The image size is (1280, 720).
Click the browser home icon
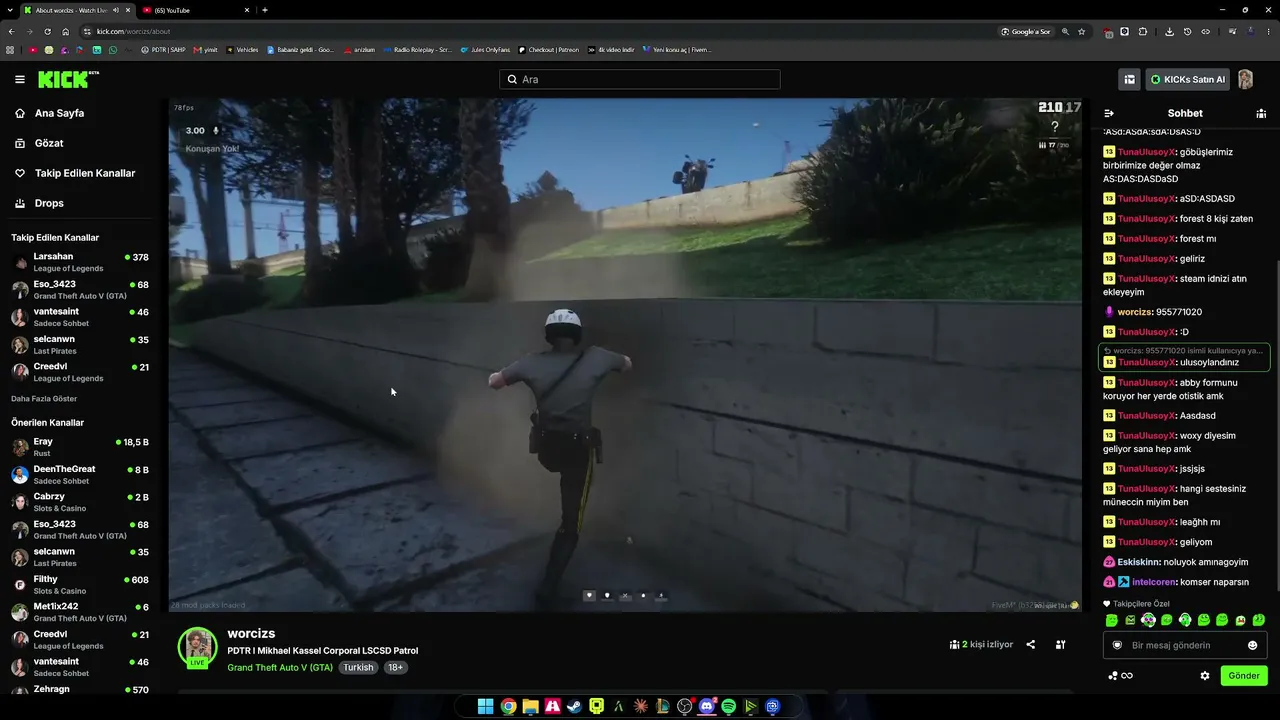tap(66, 32)
